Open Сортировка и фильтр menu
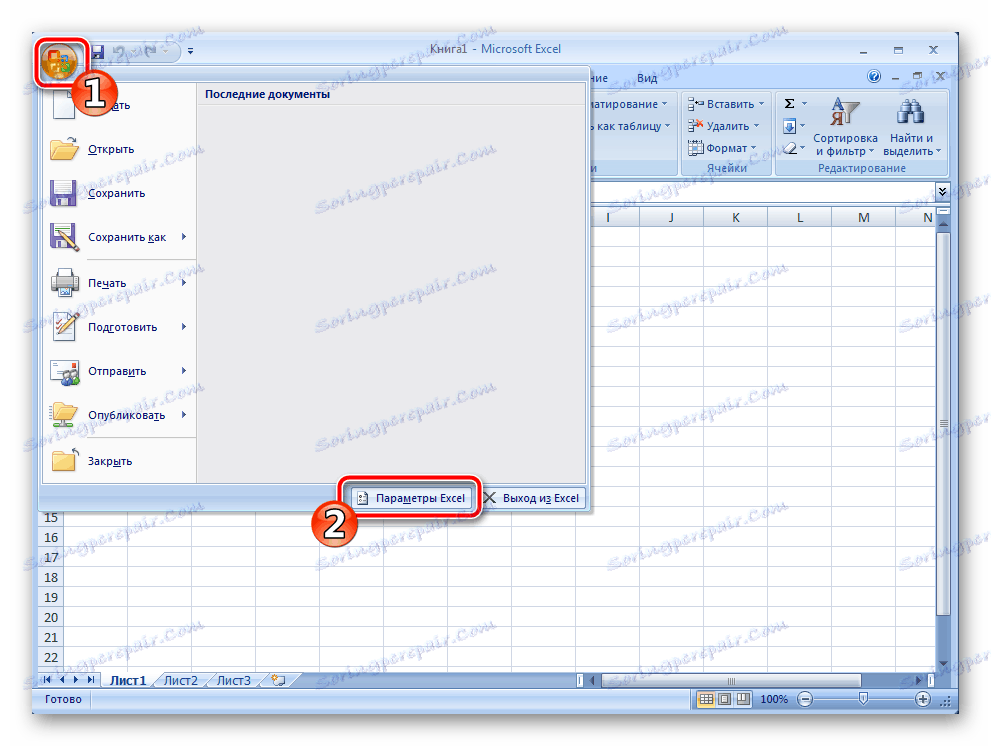Screen dimensions: 991x746 [845, 127]
